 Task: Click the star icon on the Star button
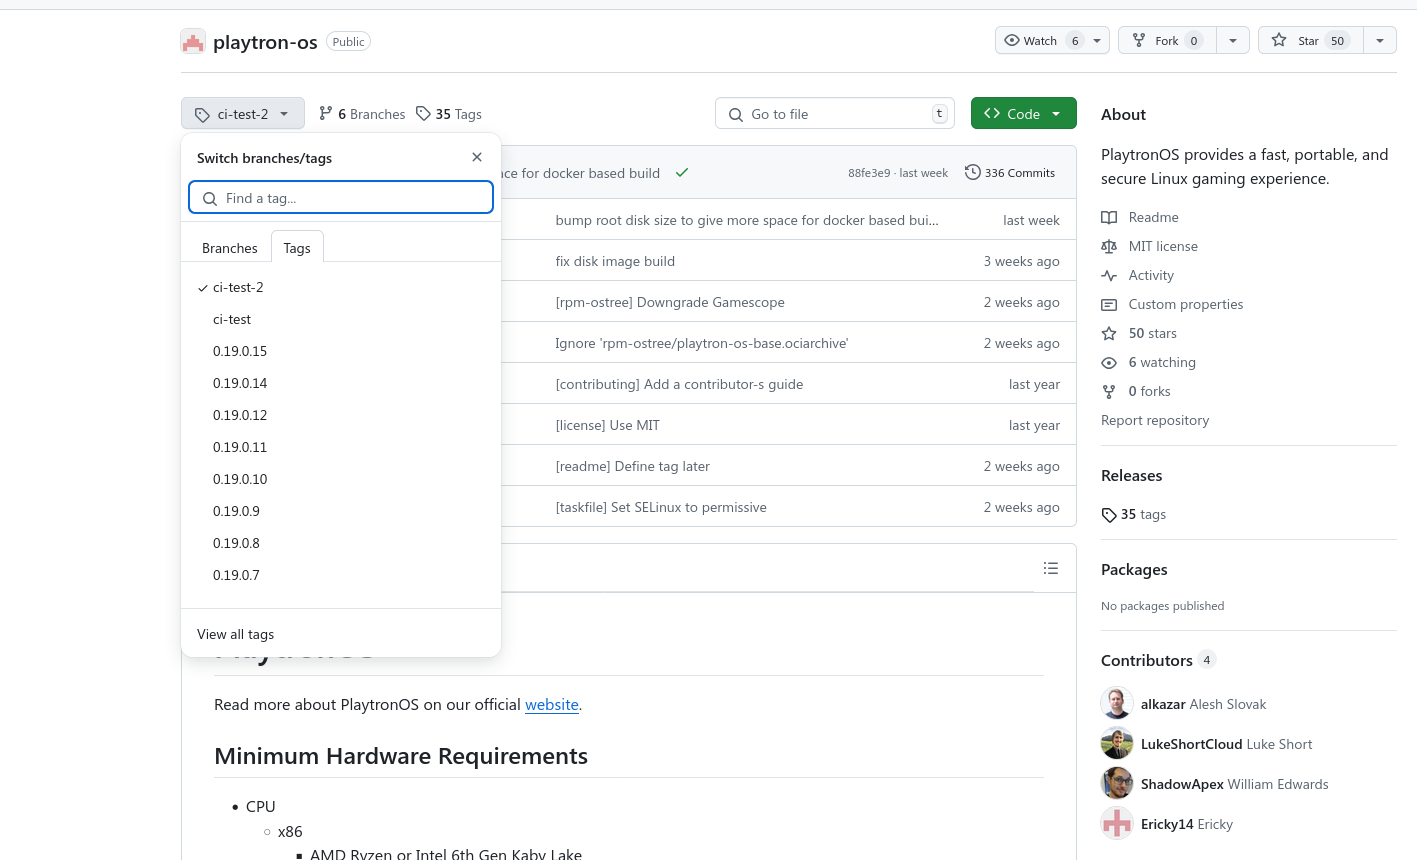click(x=1279, y=40)
